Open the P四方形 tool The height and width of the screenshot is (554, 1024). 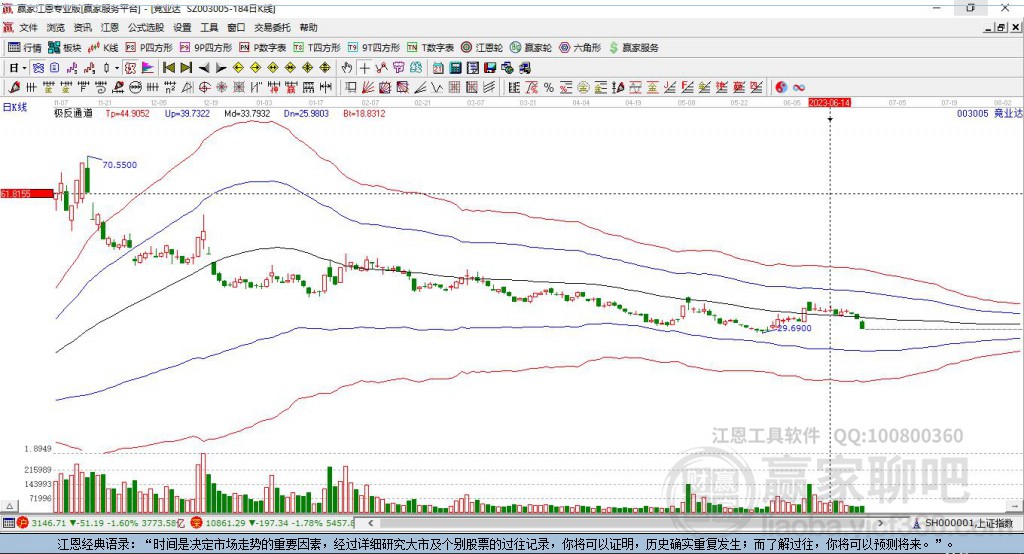point(149,48)
